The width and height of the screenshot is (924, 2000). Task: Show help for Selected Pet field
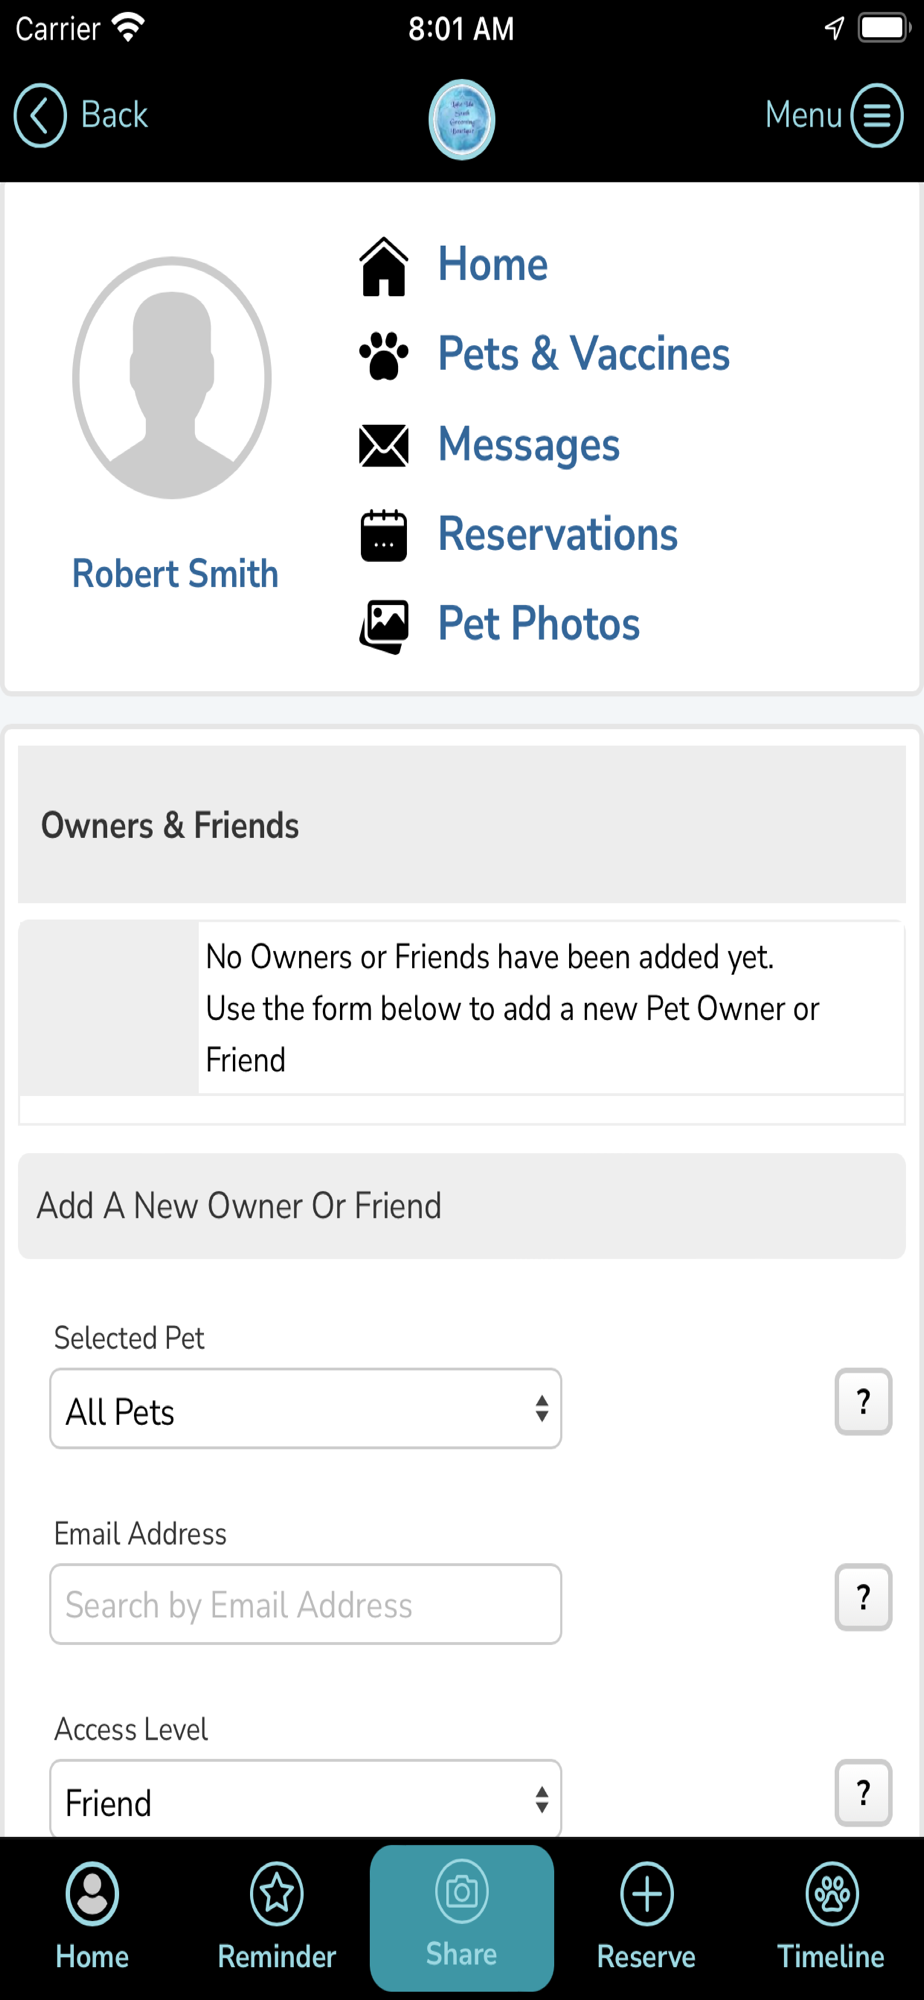click(x=863, y=1402)
